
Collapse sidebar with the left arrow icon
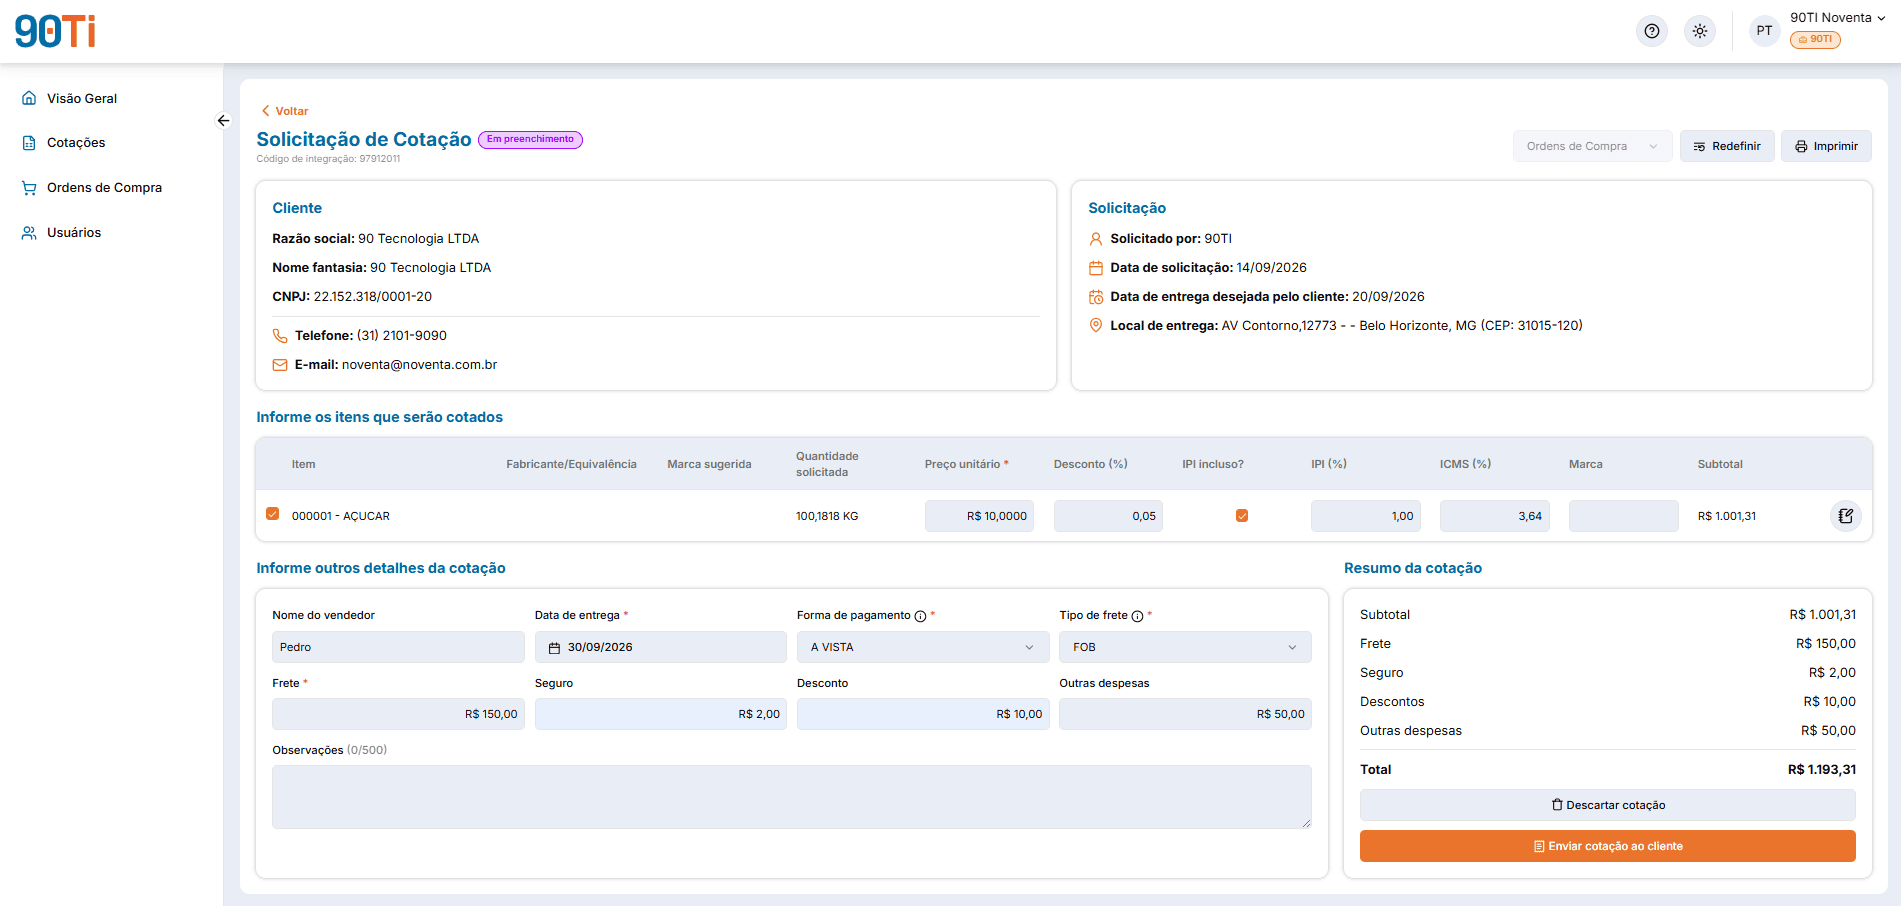click(x=223, y=121)
